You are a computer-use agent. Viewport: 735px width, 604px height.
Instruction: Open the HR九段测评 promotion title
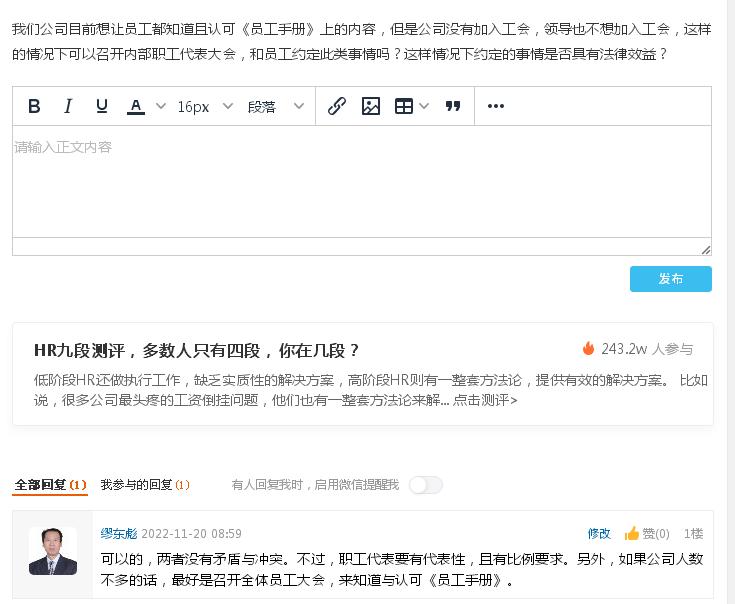[x=196, y=350]
